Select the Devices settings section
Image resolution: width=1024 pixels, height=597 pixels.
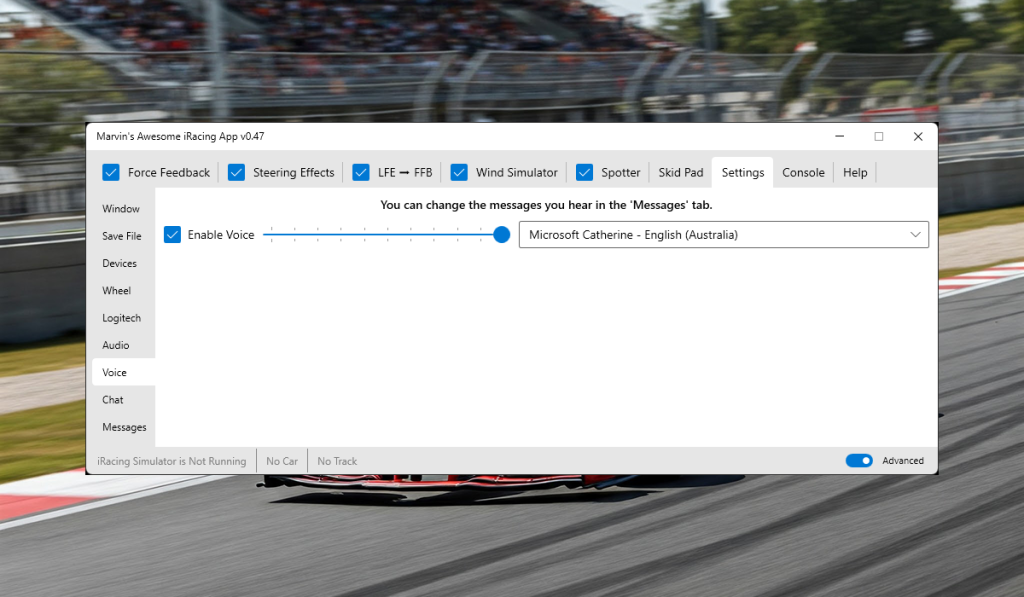point(119,263)
